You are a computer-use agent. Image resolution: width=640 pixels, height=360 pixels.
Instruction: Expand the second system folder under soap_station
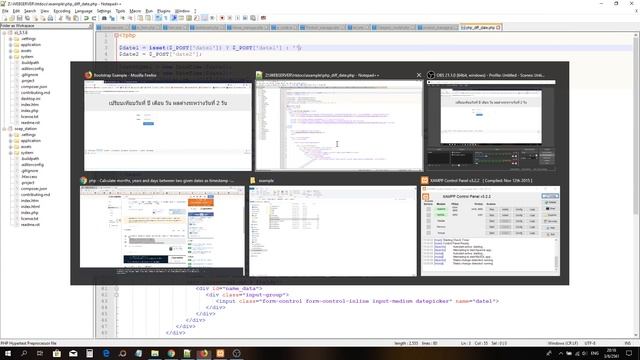(x=10, y=153)
